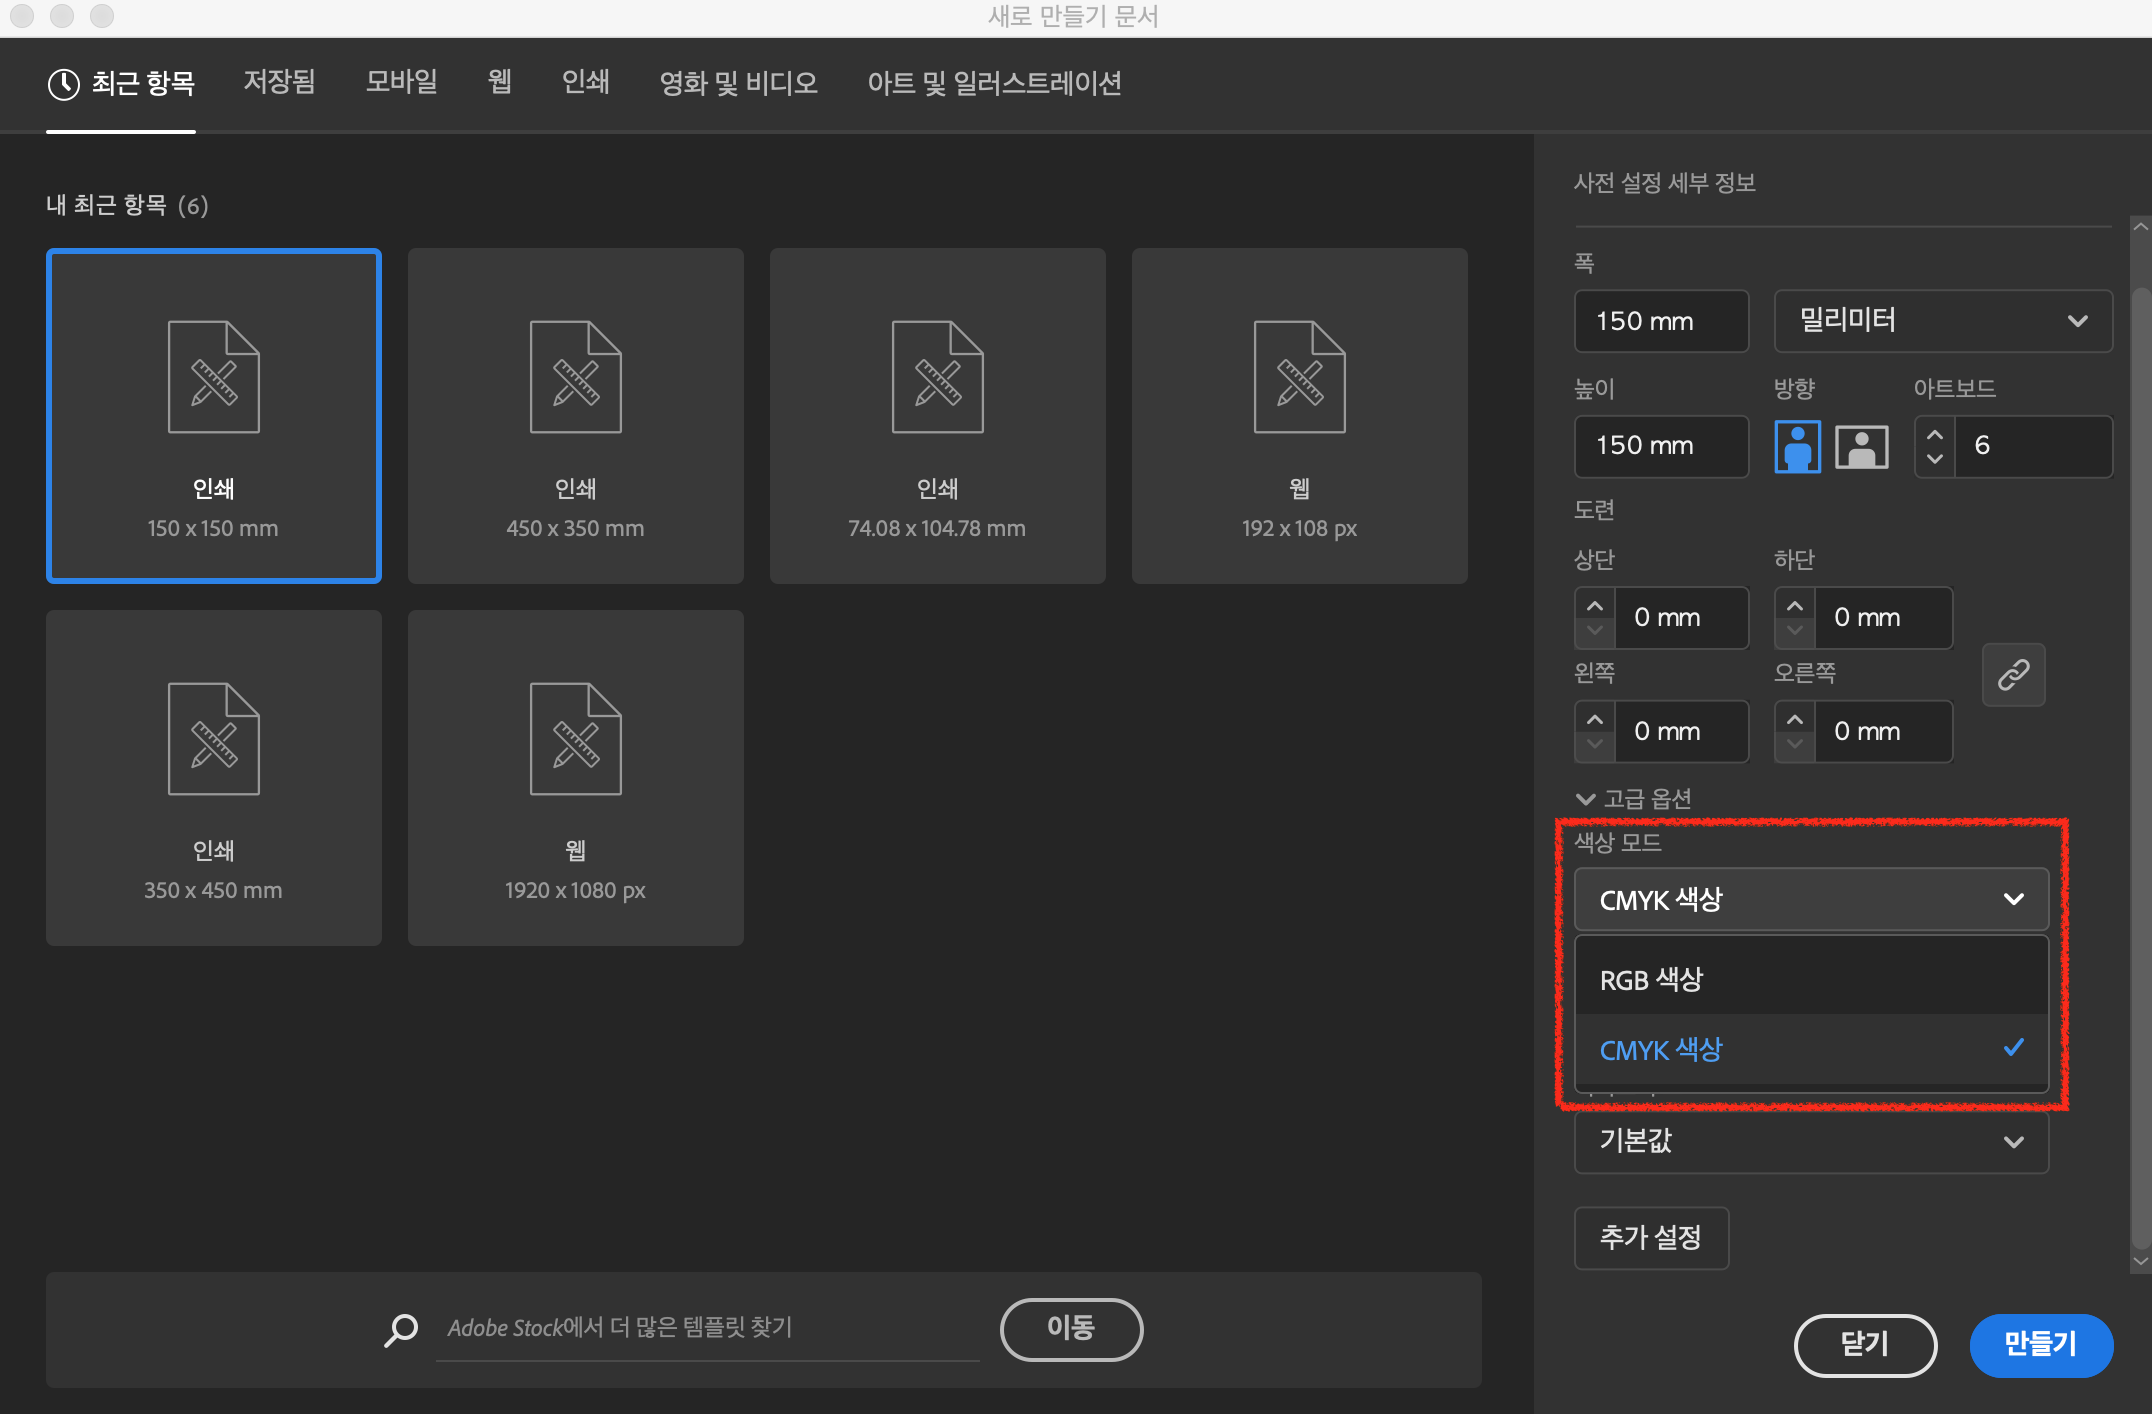Increase artboard count with up arrow
Screen dimensions: 2152x1414
(x=1935, y=435)
